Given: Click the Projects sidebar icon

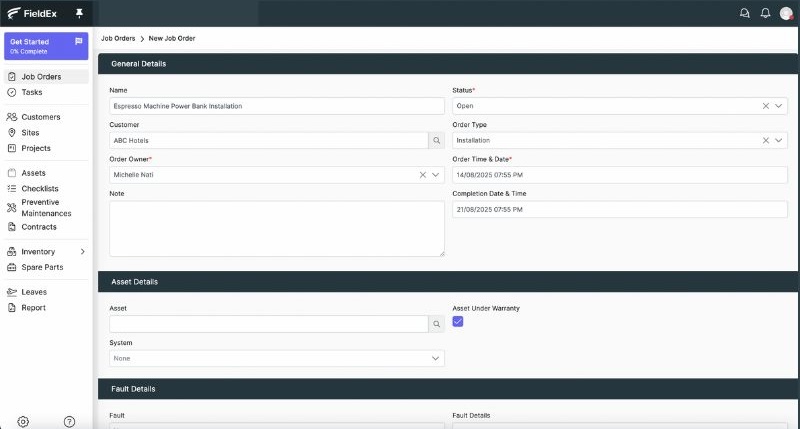Looking at the screenshot, I should [x=12, y=148].
